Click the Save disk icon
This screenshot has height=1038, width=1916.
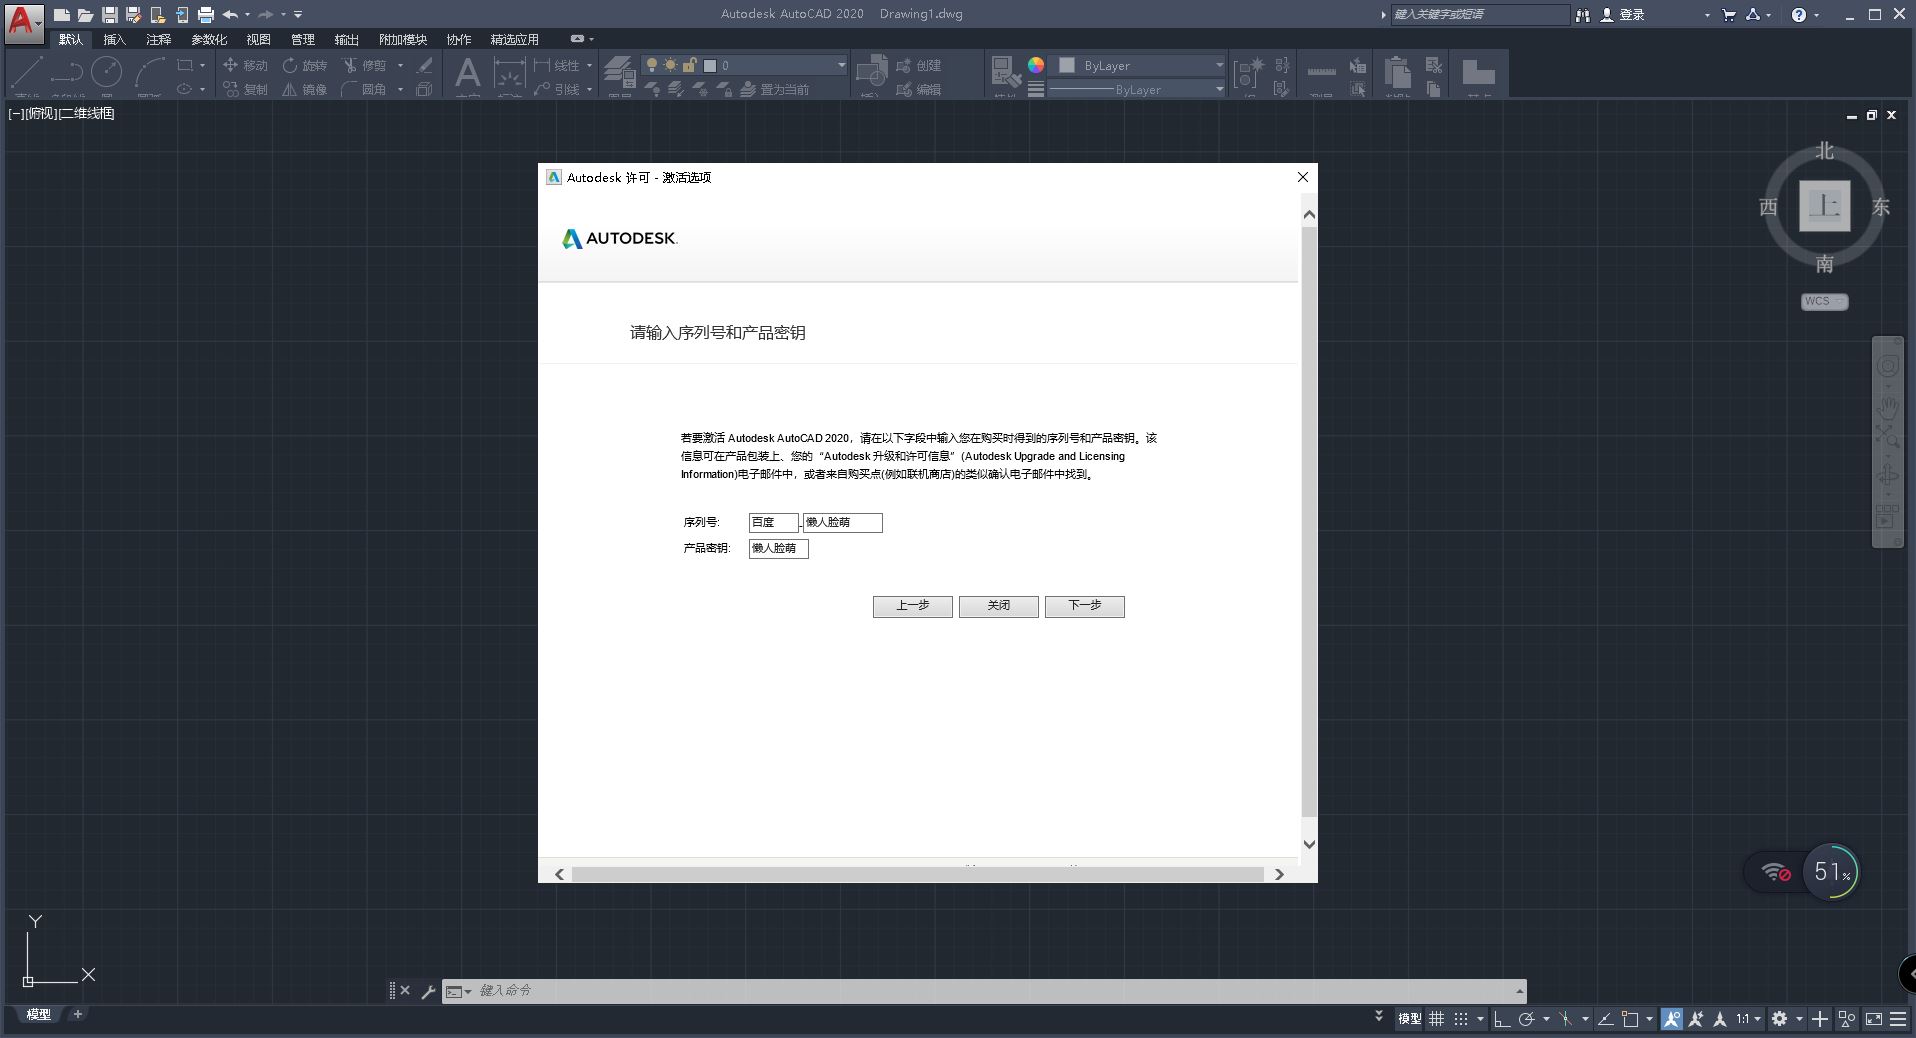click(x=110, y=15)
